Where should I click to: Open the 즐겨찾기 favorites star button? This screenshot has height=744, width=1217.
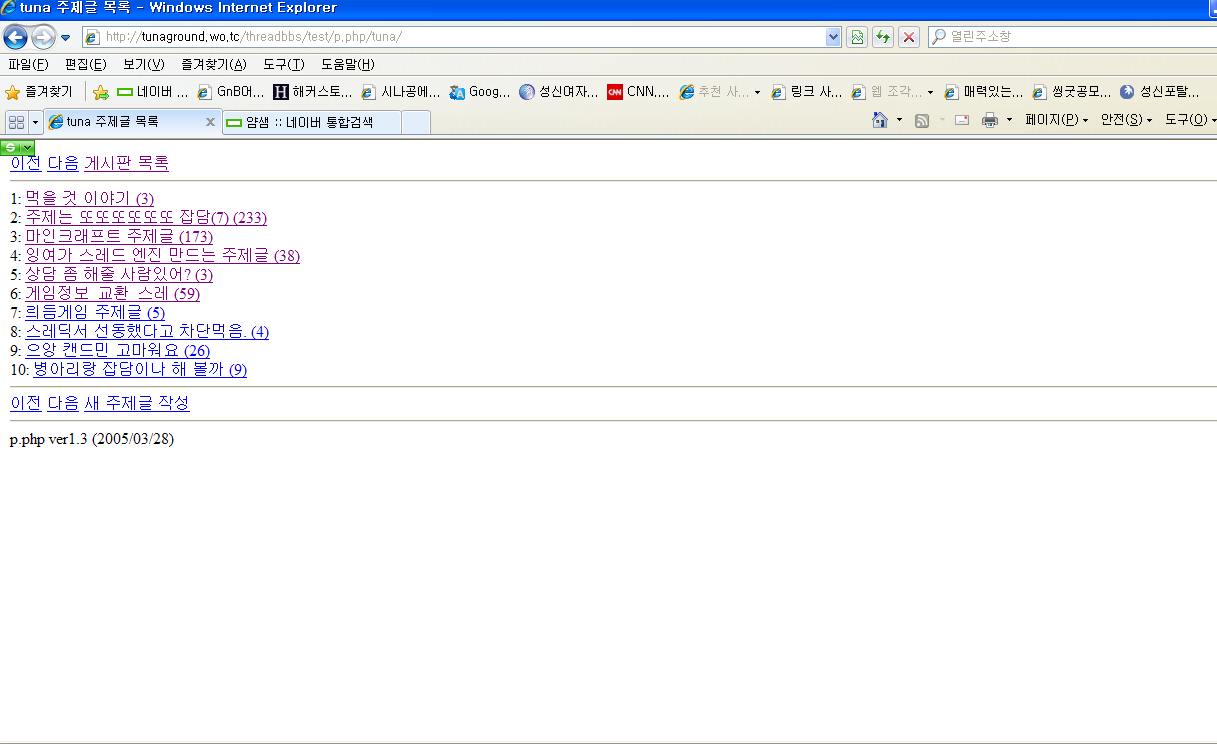40,92
